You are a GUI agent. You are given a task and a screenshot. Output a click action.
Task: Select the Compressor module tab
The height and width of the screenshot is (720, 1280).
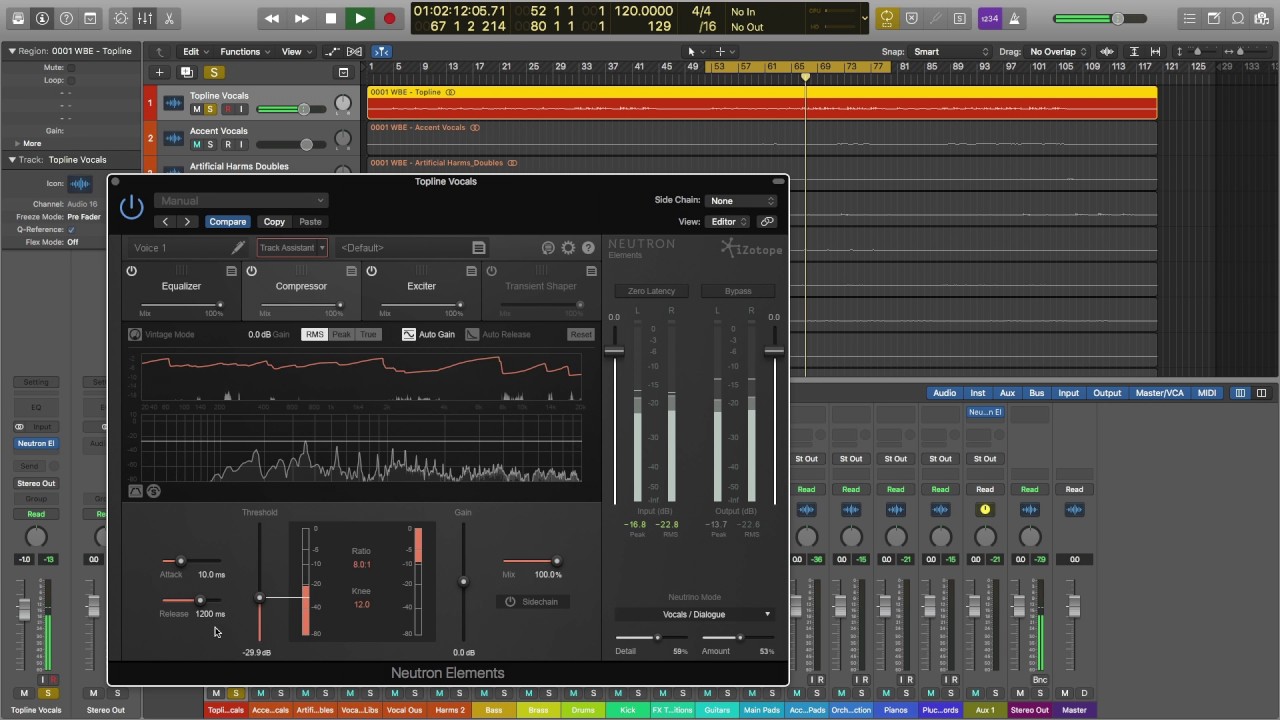click(x=301, y=287)
